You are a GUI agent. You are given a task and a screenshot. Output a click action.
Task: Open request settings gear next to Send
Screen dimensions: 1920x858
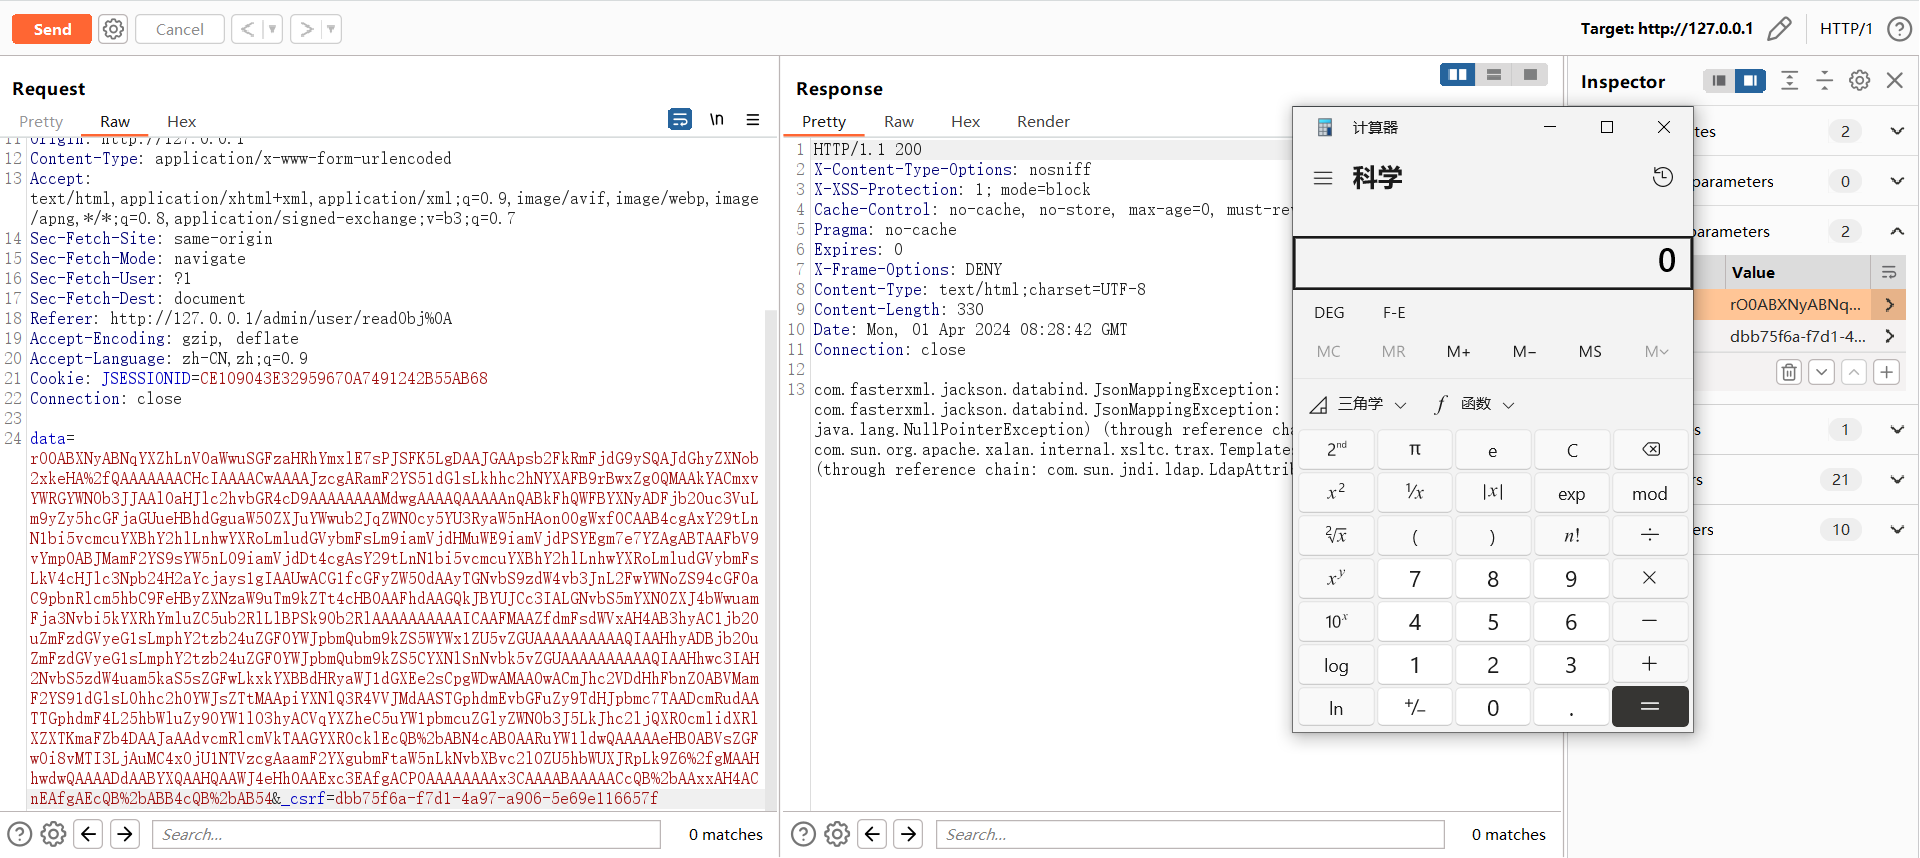pyautogui.click(x=114, y=29)
